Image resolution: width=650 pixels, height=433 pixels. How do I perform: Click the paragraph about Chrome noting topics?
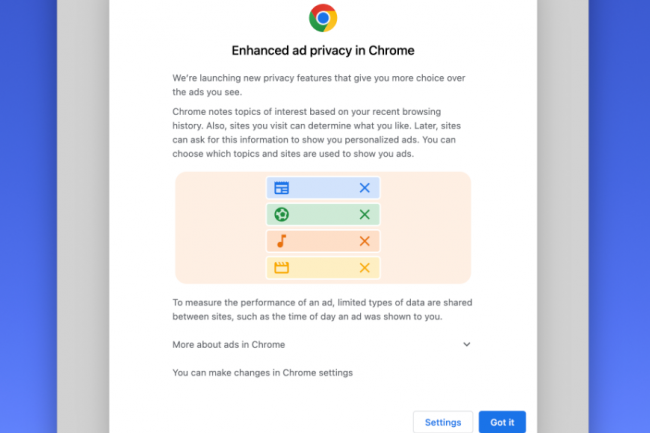pyautogui.click(x=320, y=132)
